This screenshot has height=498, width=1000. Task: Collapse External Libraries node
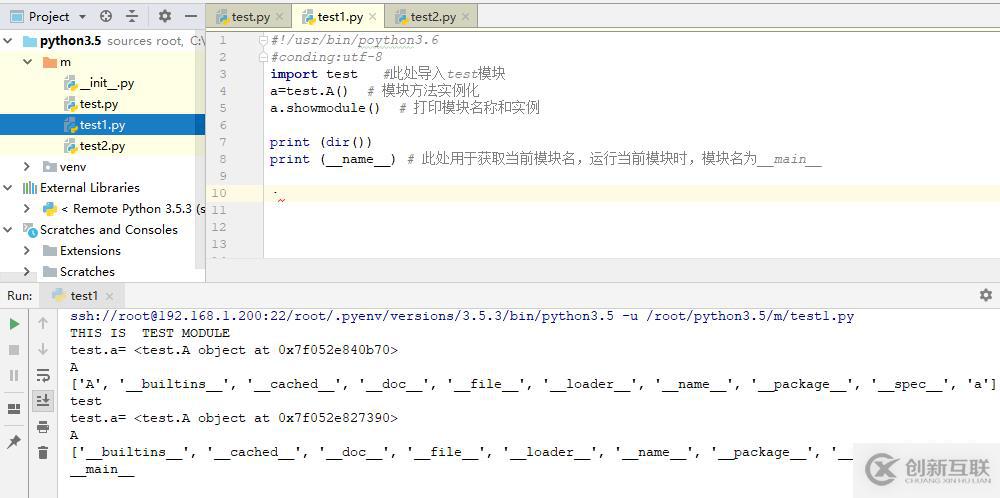point(8,187)
